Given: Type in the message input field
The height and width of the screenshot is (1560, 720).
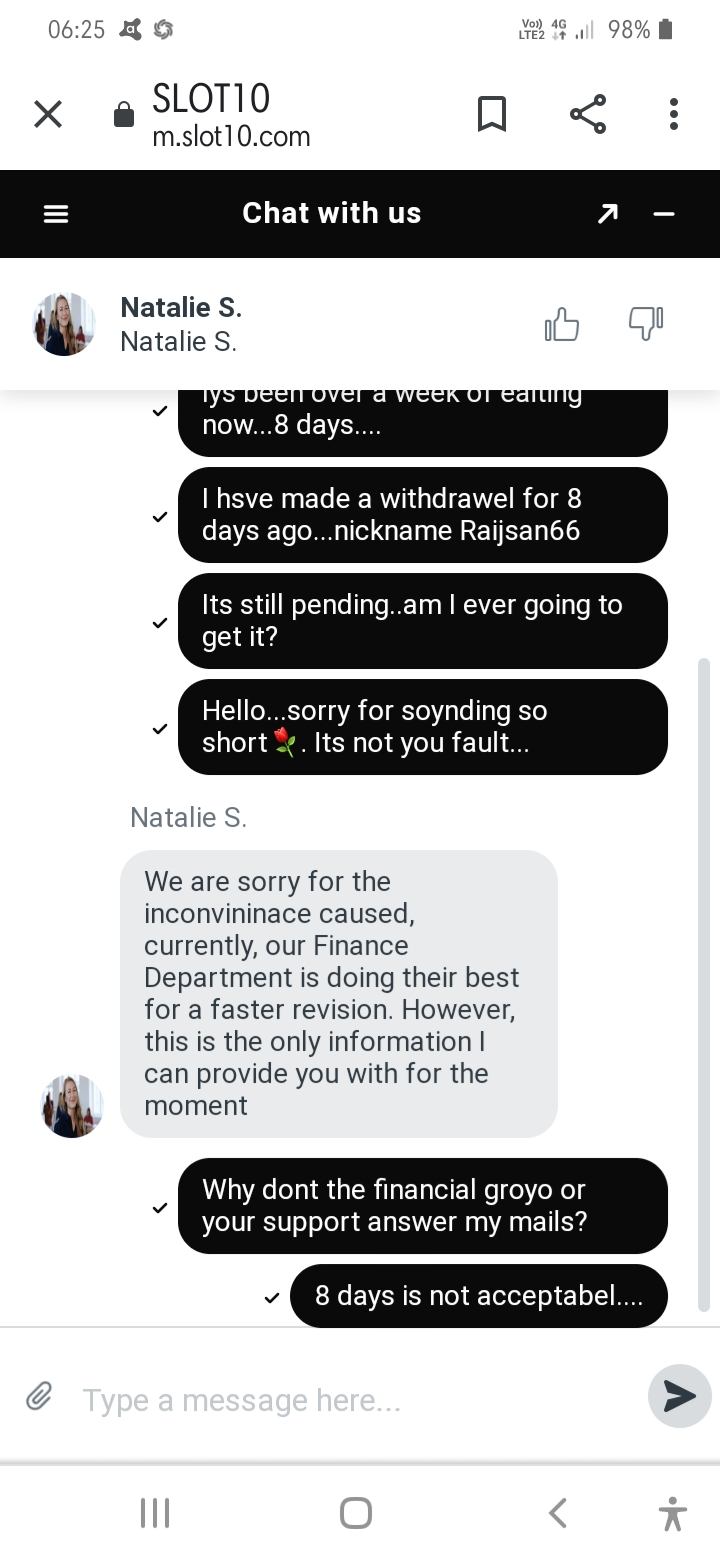Looking at the screenshot, I should tap(350, 1400).
